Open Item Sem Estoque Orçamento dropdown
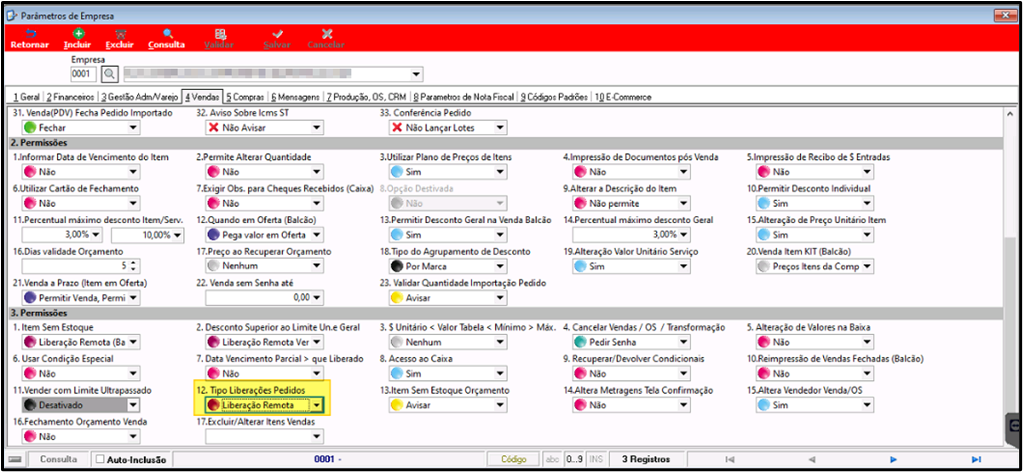 [x=500, y=405]
